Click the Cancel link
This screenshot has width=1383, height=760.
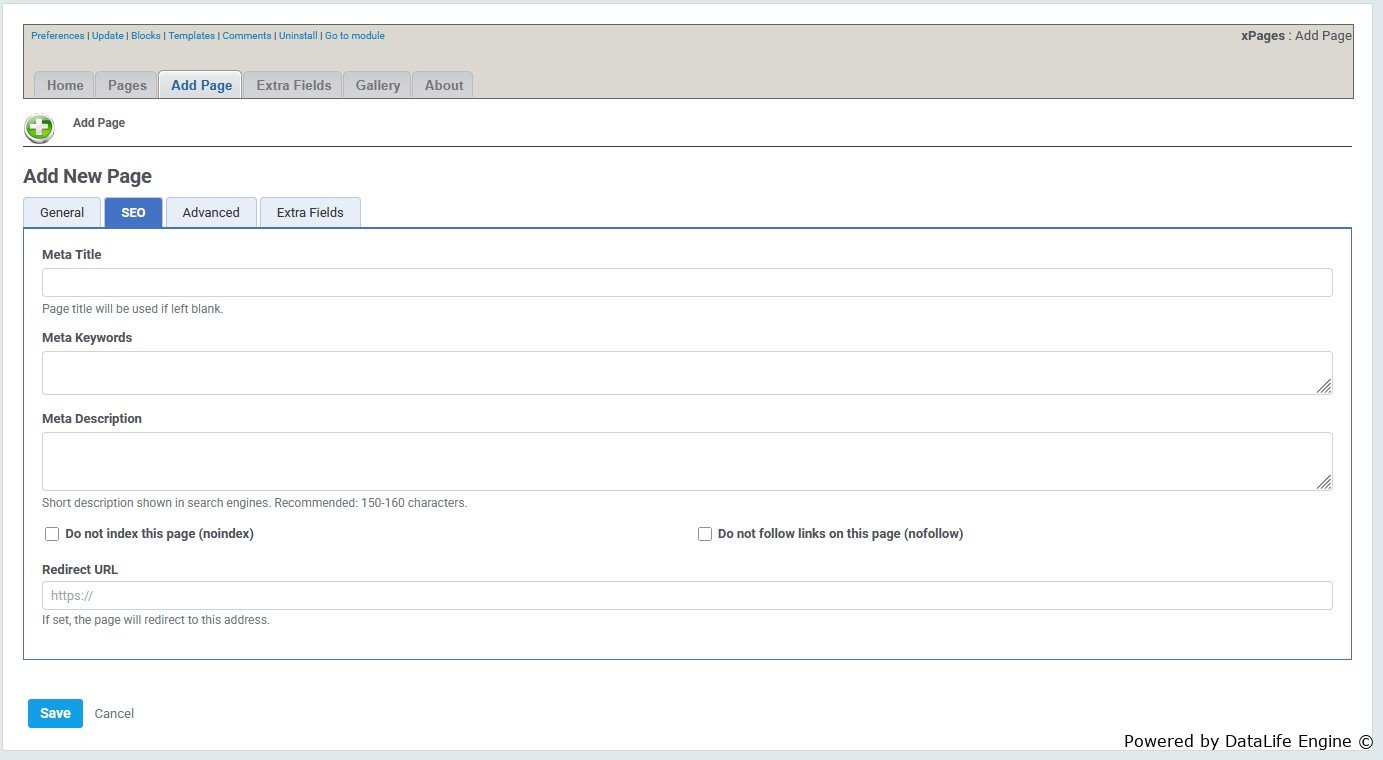114,714
